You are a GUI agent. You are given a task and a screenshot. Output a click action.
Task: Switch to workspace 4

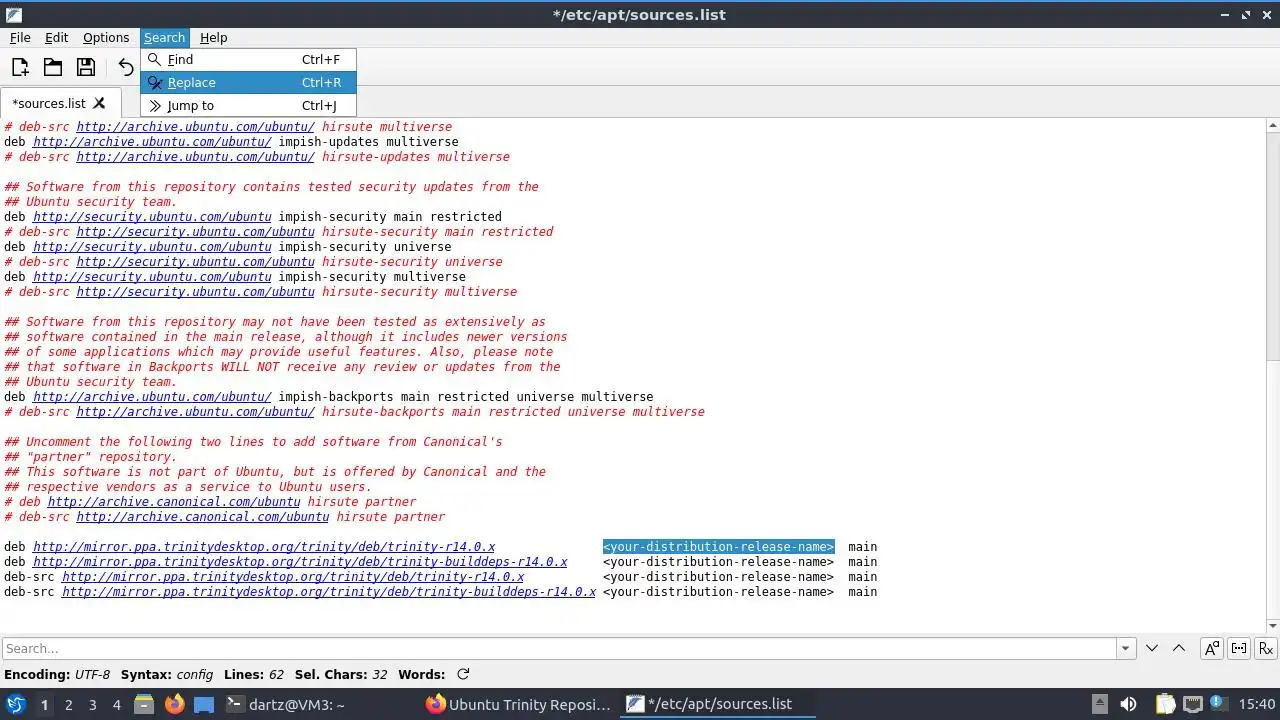(116, 704)
